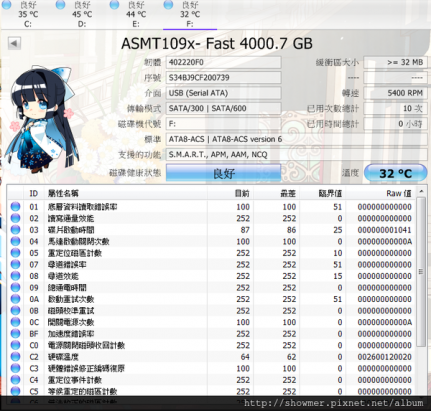Image resolution: width=431 pixels, height=411 pixels.
Task: Click the serial number field S34BJ9CF200739
Action: [223, 78]
